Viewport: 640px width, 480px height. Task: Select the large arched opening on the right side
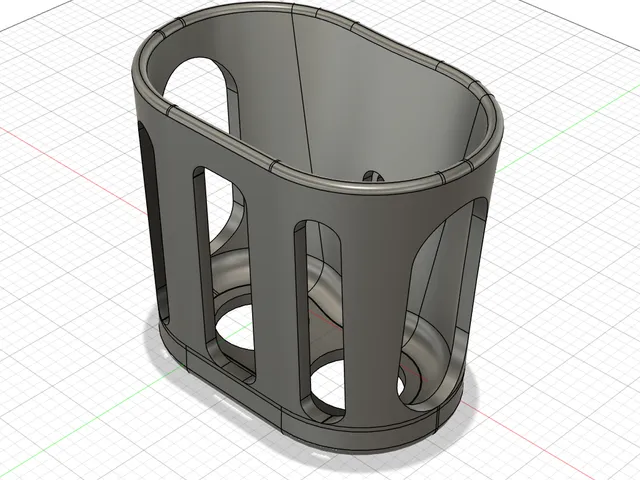(x=443, y=305)
